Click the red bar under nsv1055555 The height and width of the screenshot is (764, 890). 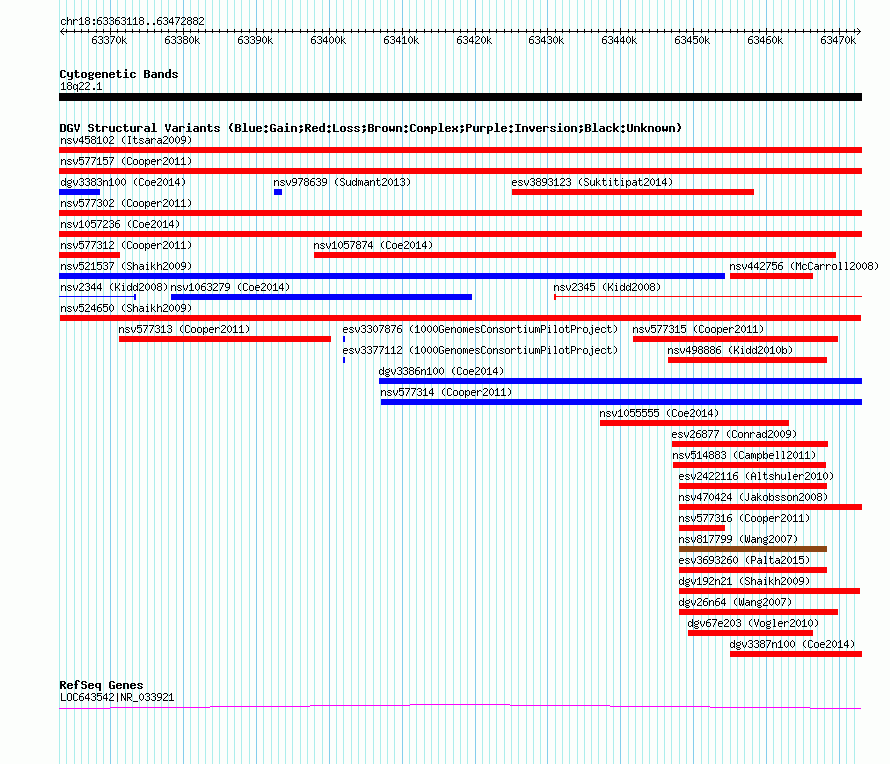pos(694,423)
